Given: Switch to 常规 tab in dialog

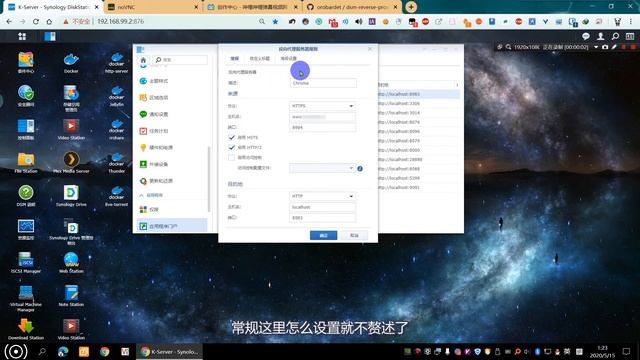Looking at the screenshot, I should click(x=235, y=59).
